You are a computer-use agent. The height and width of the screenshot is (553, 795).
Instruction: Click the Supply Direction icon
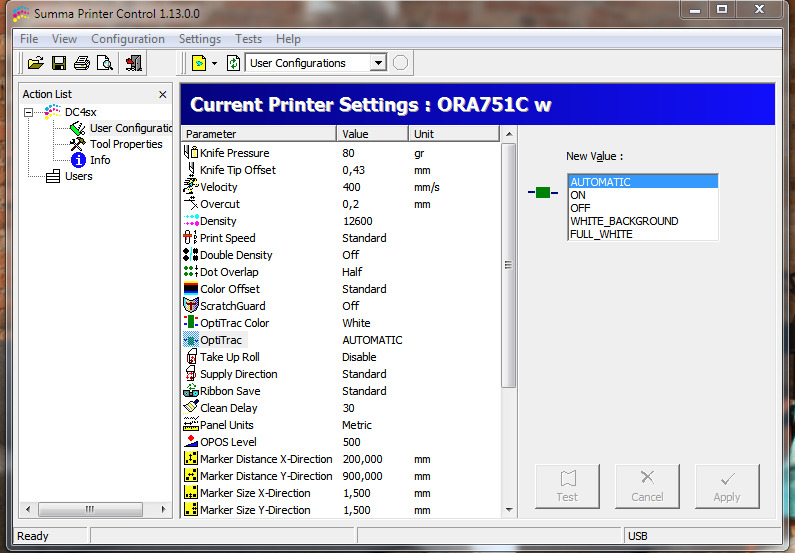click(x=191, y=374)
